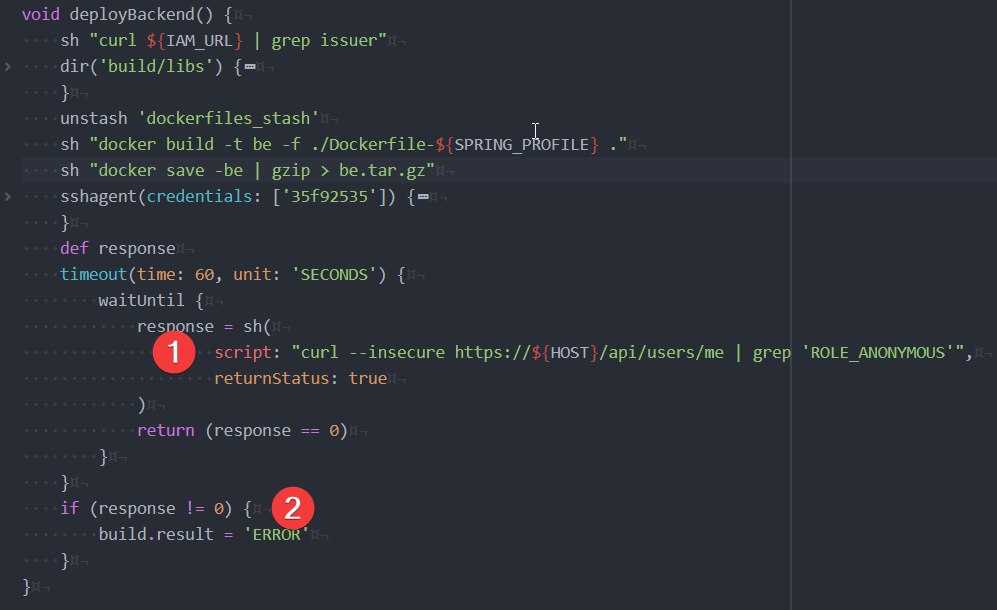The width and height of the screenshot is (997, 610).
Task: Click the '35f92535' credential ID string
Action: [329, 197]
